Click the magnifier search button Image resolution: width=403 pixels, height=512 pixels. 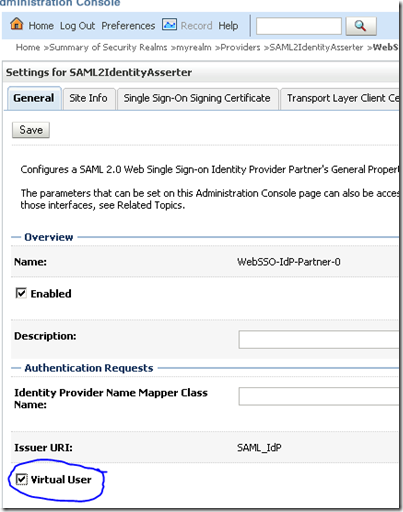(361, 26)
